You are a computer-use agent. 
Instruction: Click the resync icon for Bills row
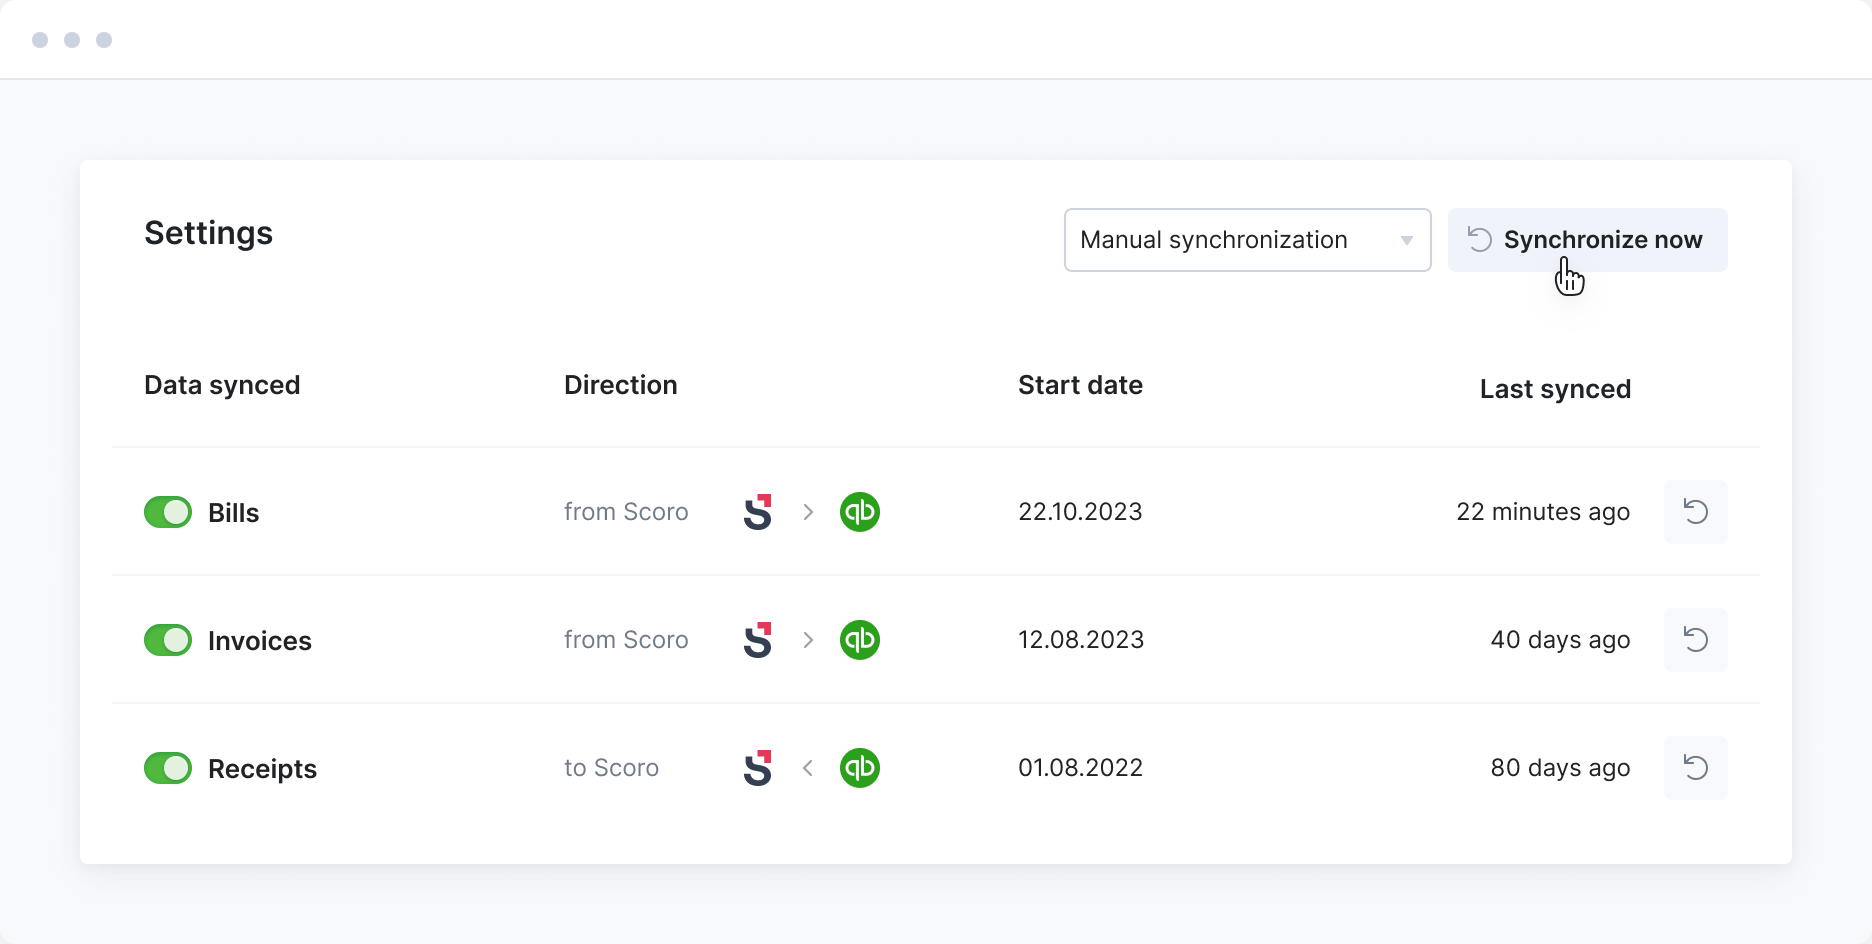click(1695, 512)
